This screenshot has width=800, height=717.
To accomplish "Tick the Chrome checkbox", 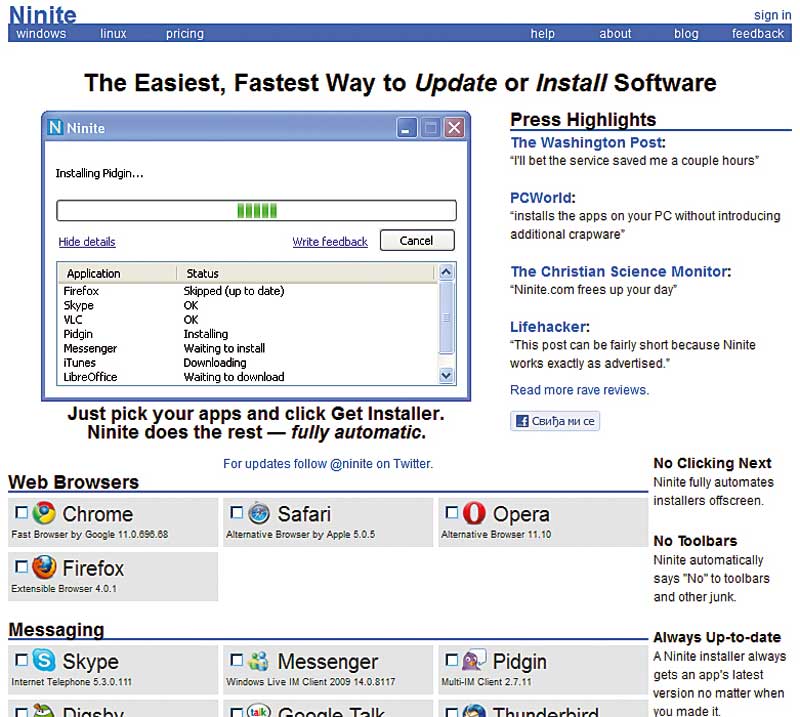I will point(21,512).
